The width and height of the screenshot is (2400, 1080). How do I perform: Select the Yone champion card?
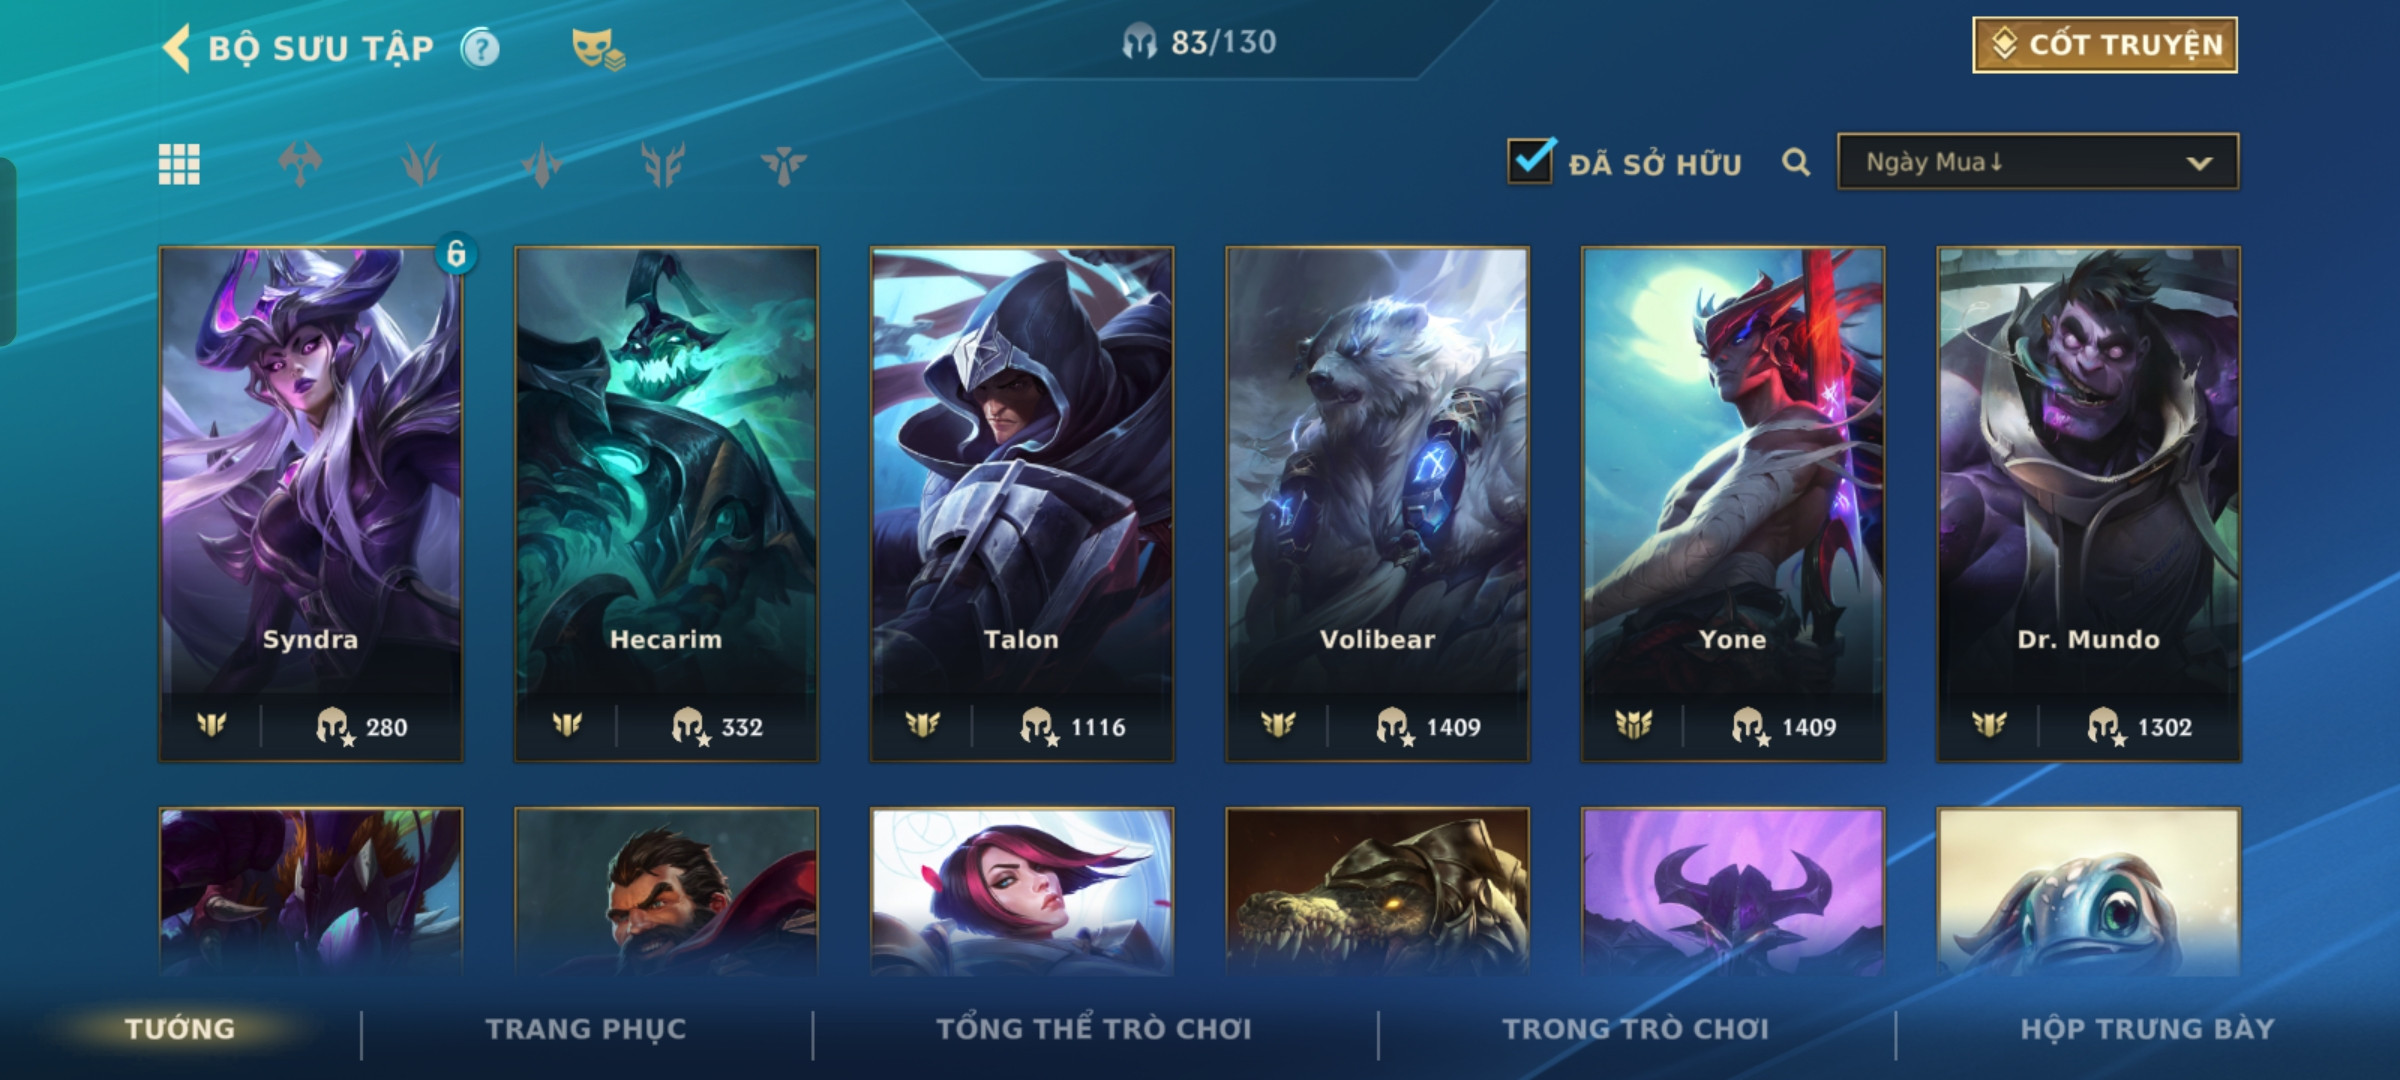point(1733,504)
